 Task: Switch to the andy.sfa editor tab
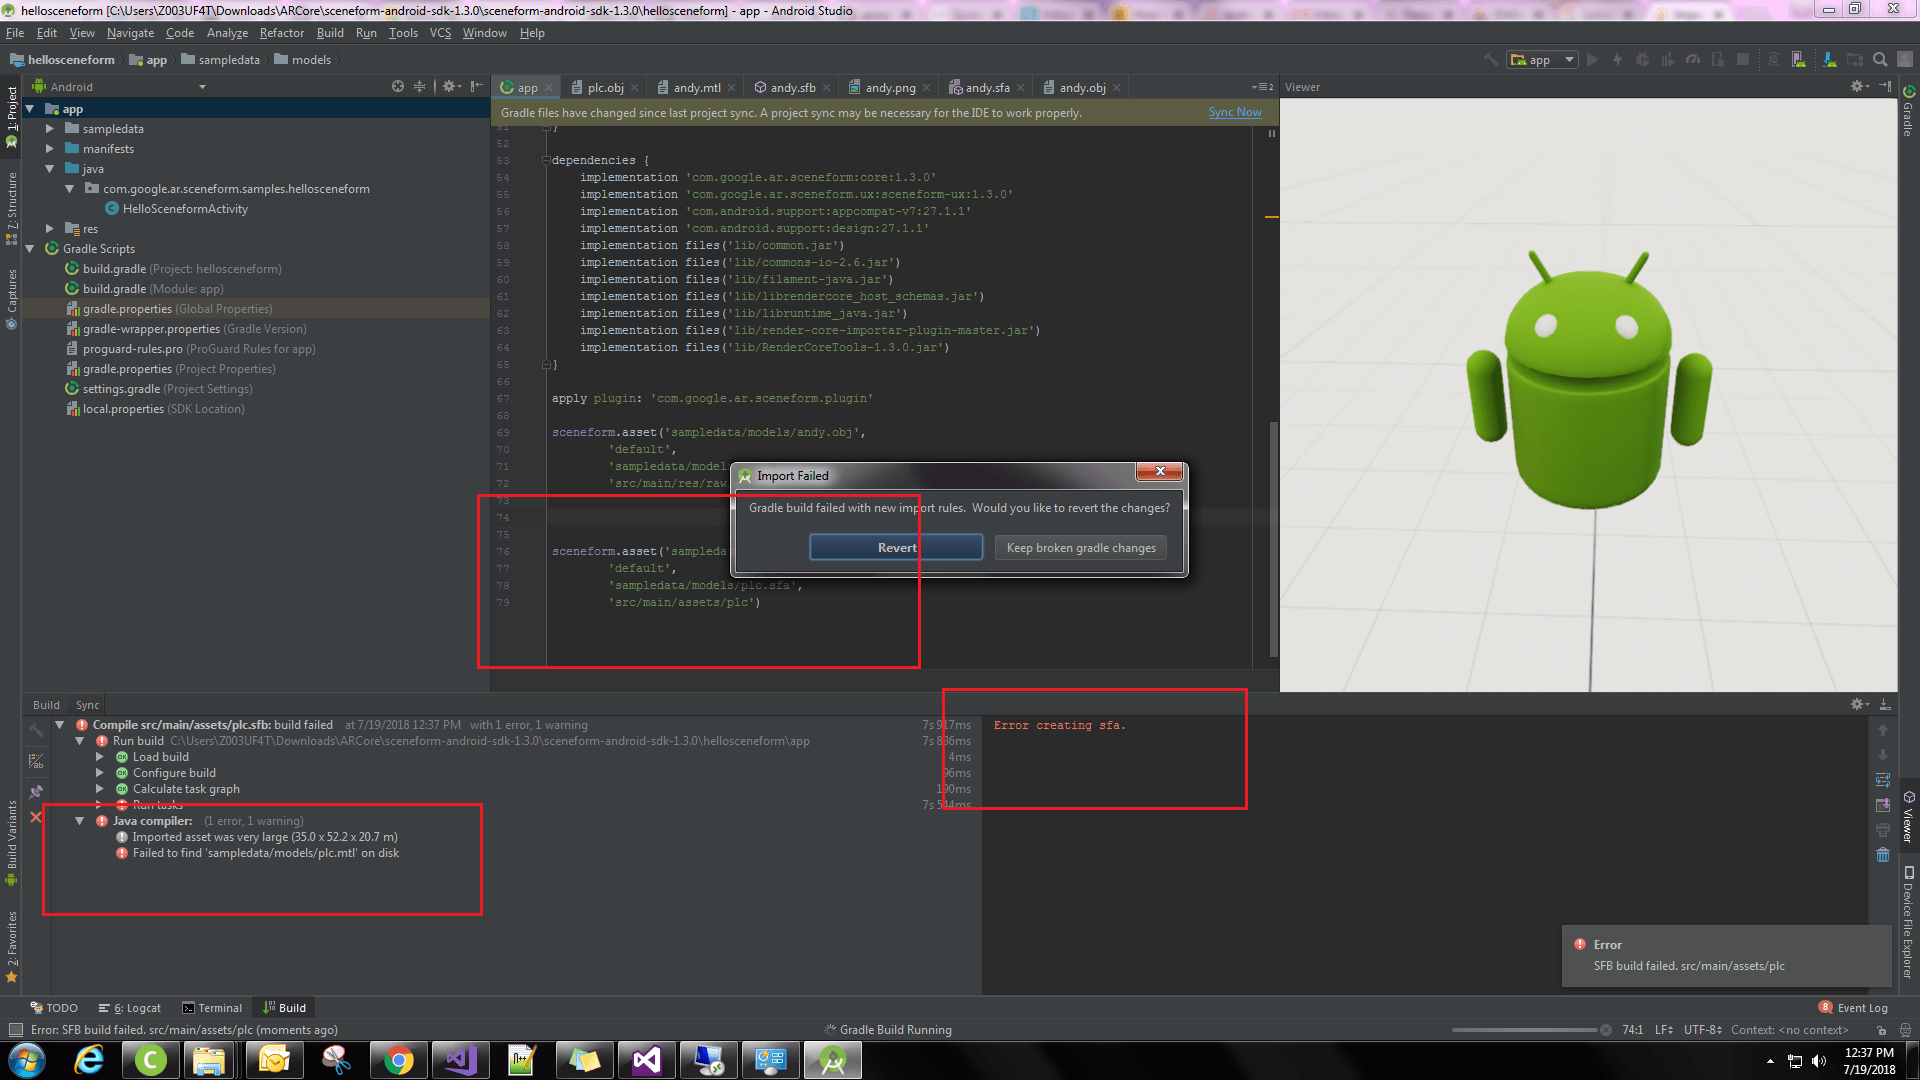click(x=986, y=88)
